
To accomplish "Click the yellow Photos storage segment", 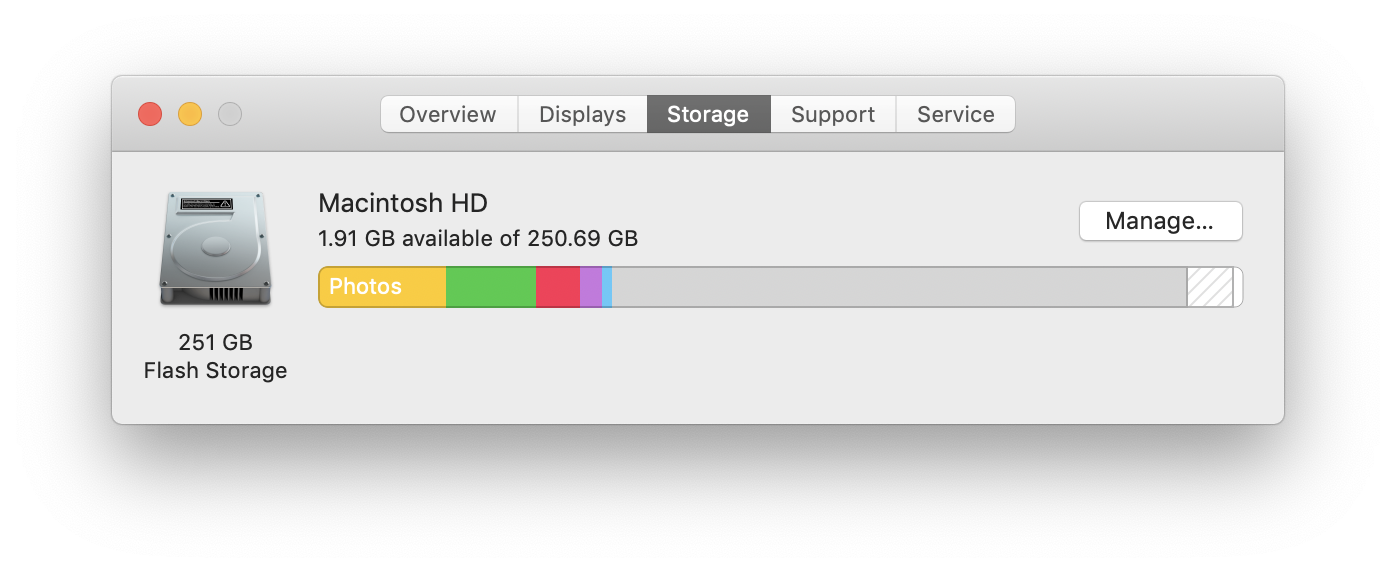I will point(382,287).
